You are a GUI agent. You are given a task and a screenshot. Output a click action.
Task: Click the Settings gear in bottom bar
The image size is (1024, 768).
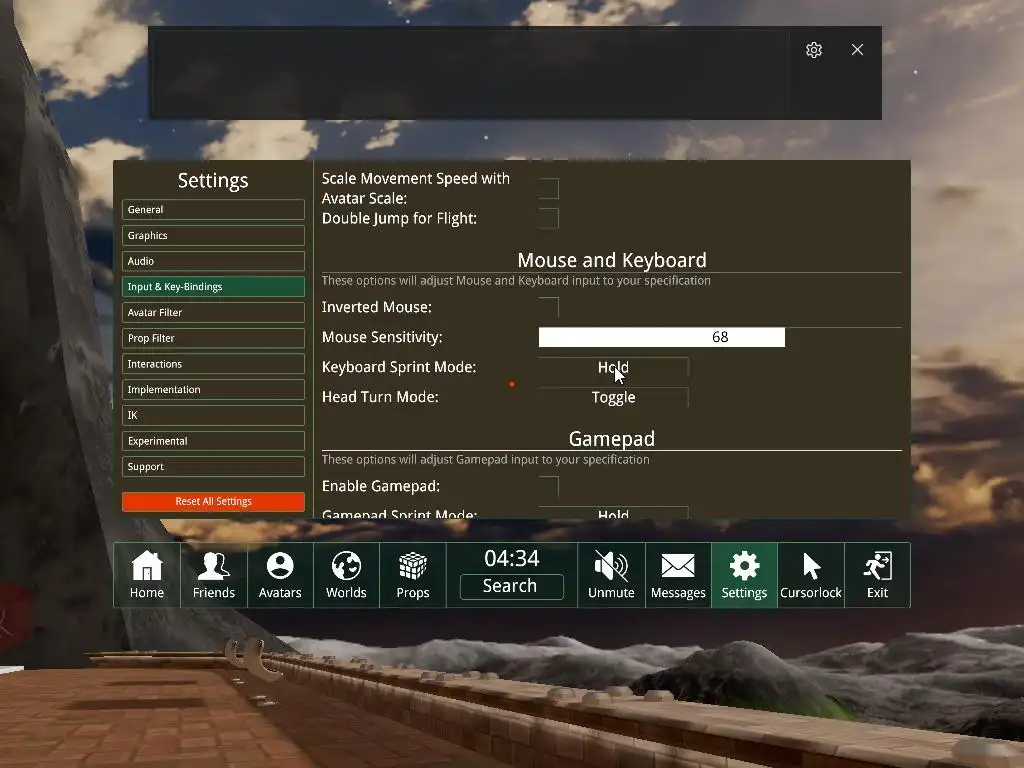(x=744, y=575)
